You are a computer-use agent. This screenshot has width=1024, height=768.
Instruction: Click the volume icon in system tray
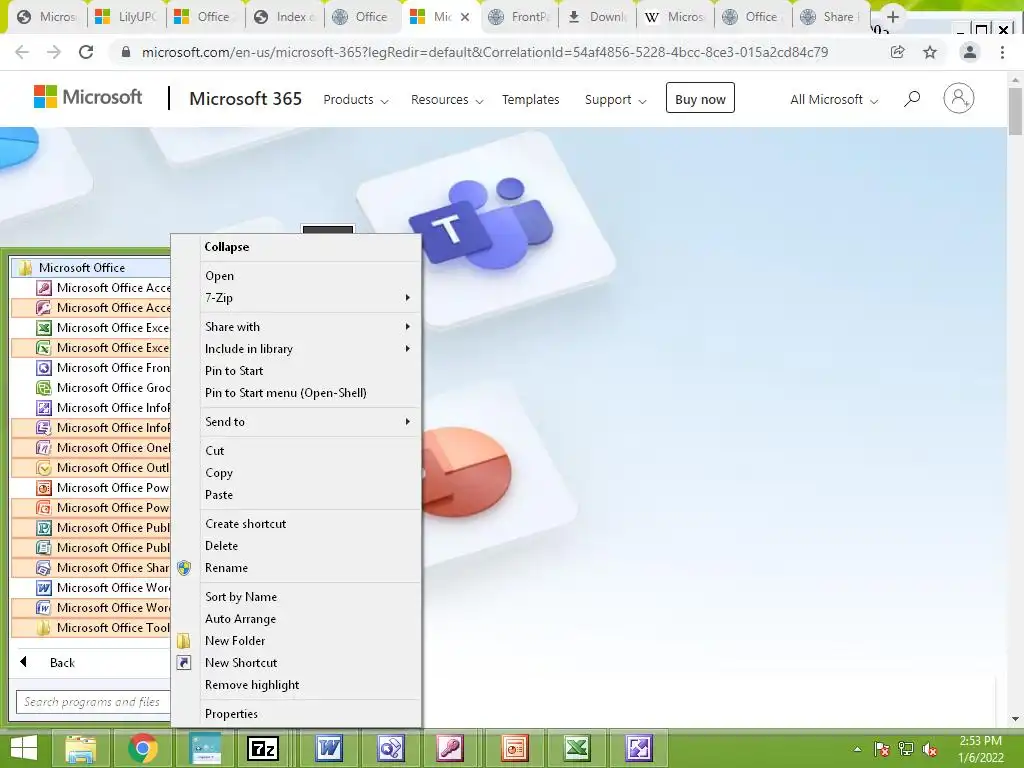pos(930,749)
